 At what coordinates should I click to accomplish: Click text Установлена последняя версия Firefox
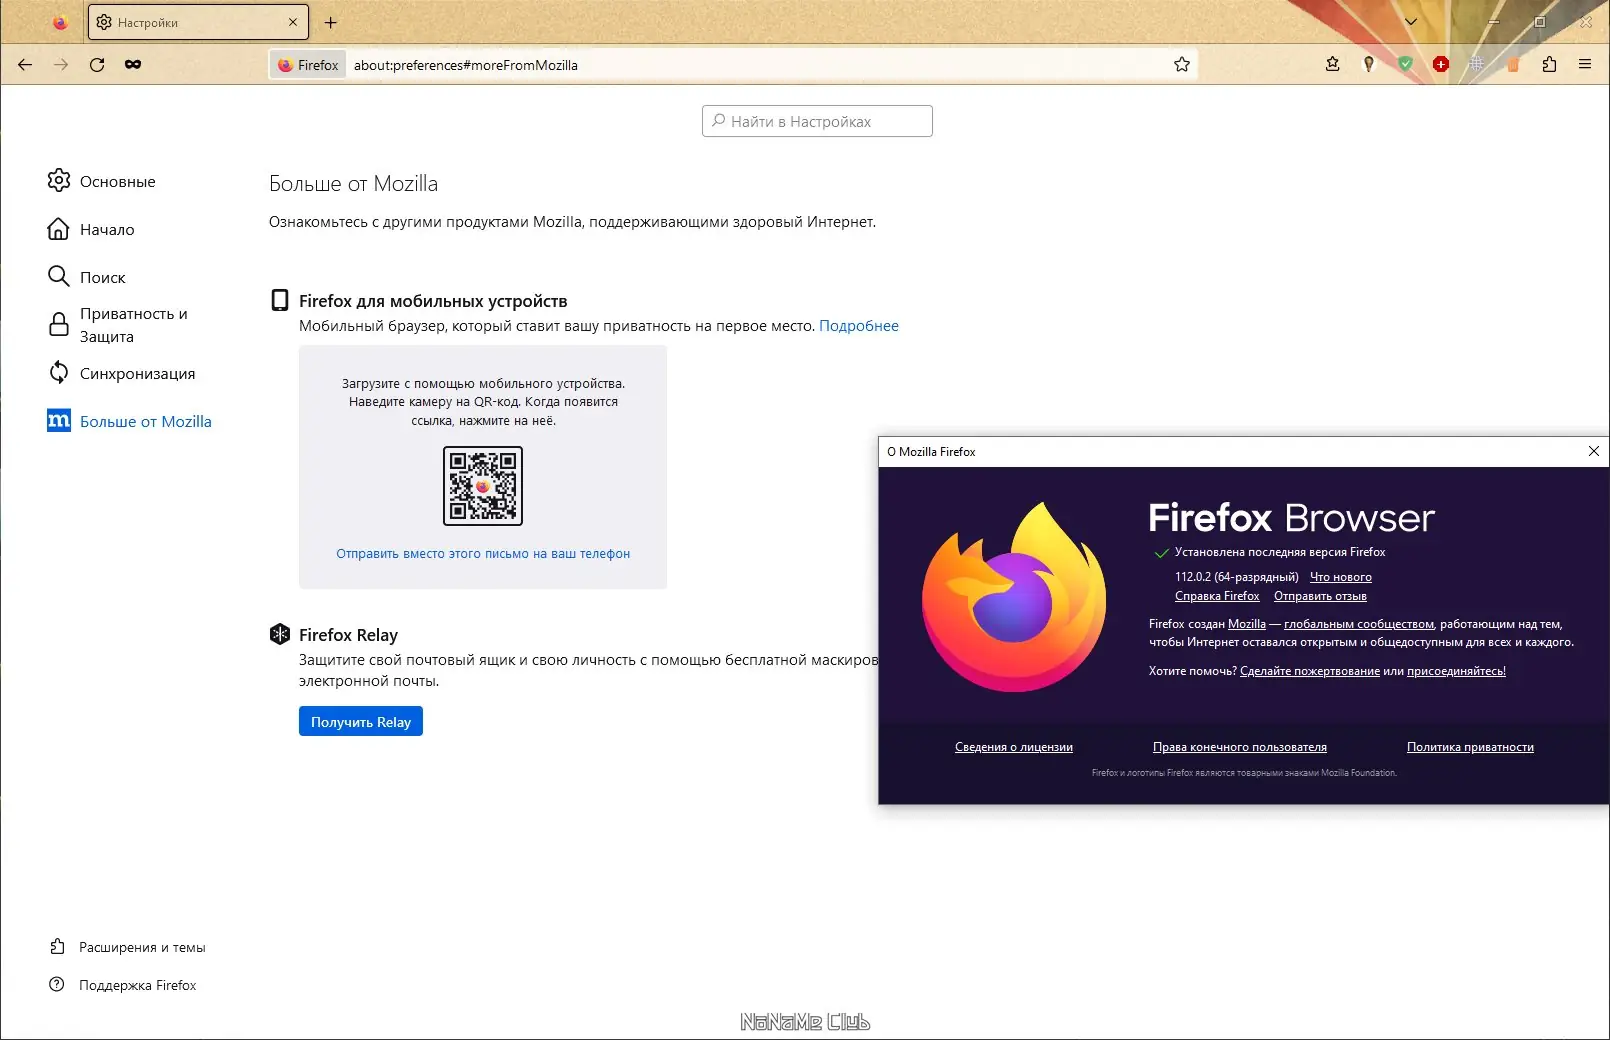pyautogui.click(x=1280, y=552)
